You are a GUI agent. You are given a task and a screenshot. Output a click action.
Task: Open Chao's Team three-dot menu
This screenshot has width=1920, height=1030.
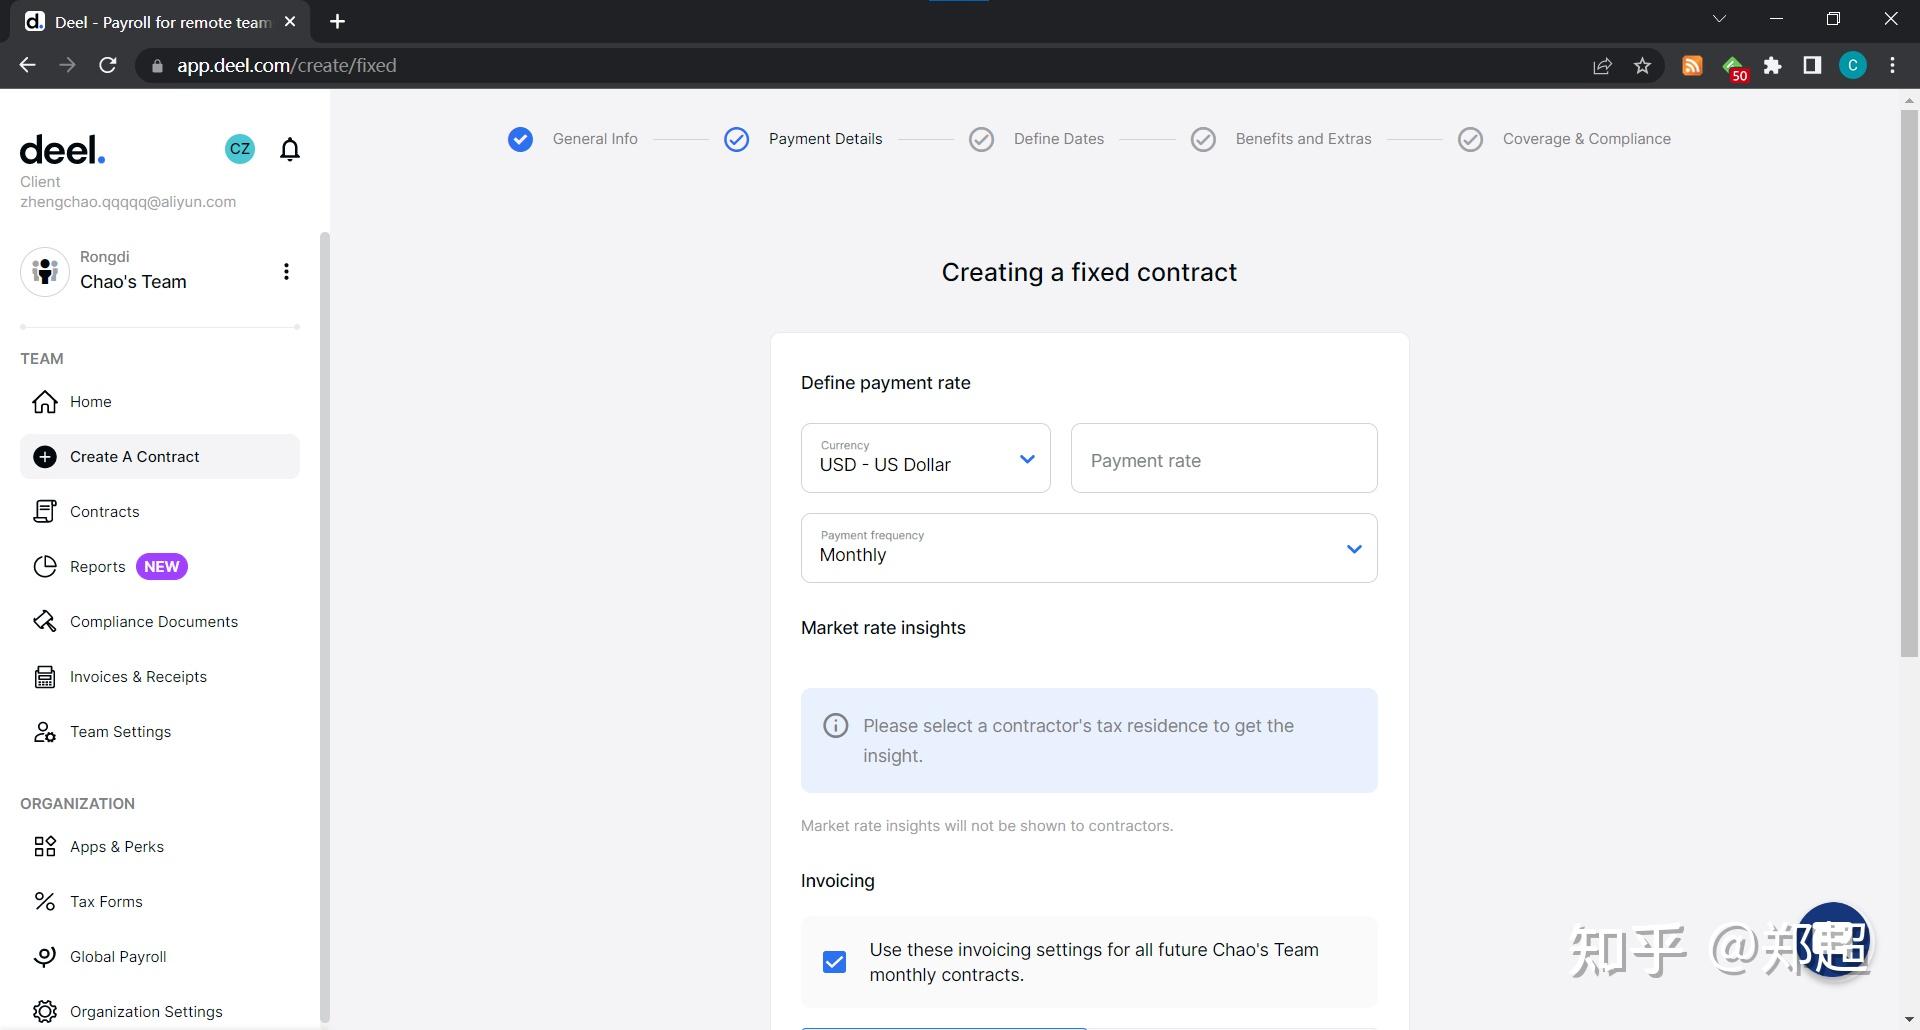click(x=286, y=272)
